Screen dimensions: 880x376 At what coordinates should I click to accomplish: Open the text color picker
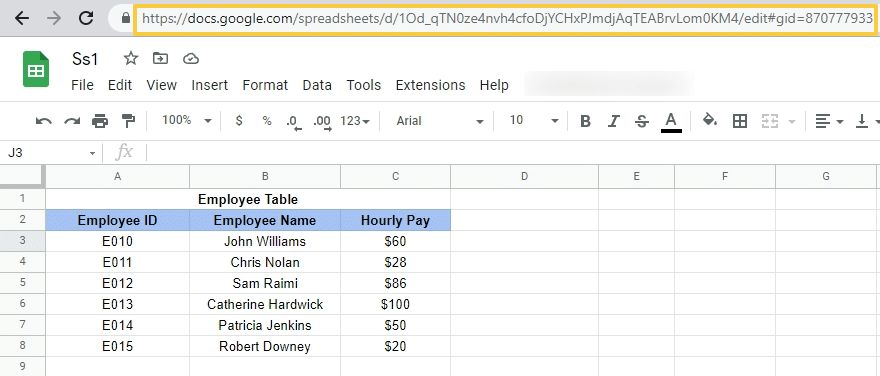671,122
